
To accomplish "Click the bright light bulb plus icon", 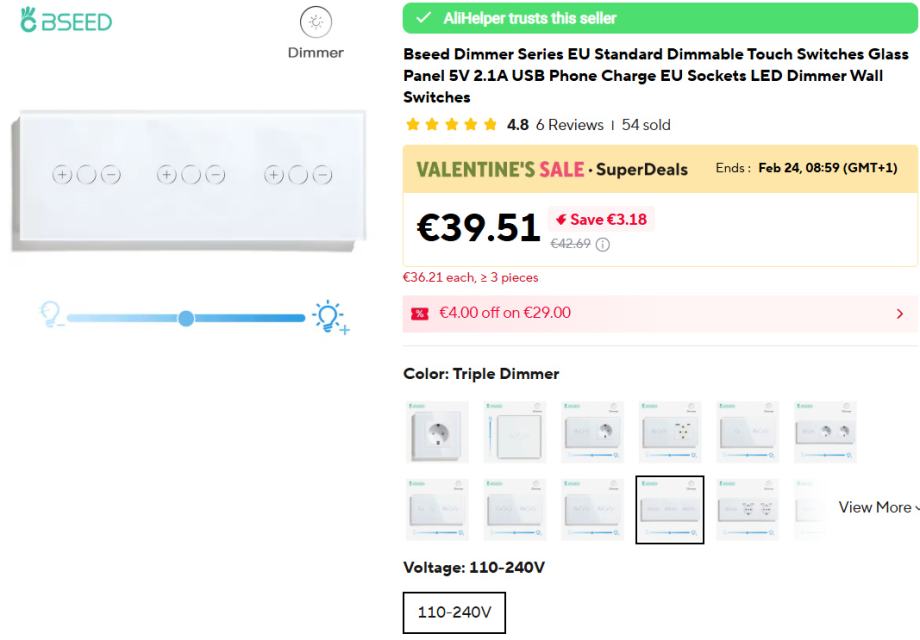I will pyautogui.click(x=329, y=316).
